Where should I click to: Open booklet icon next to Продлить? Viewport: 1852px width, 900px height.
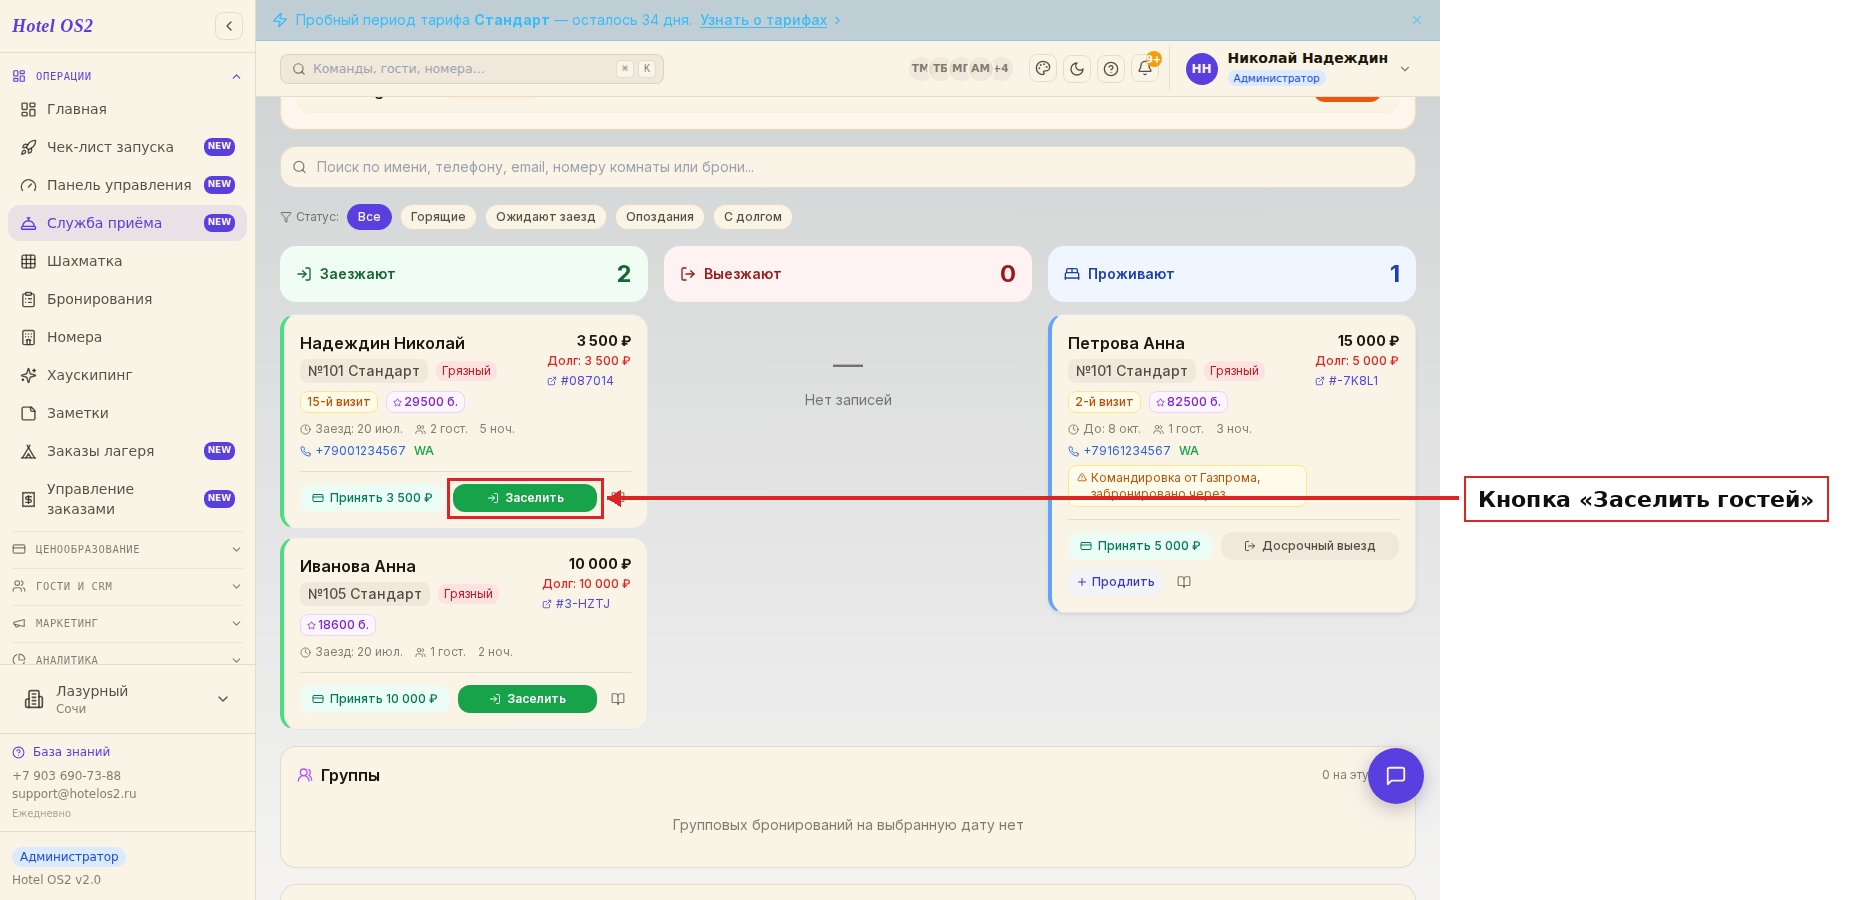[1184, 582]
